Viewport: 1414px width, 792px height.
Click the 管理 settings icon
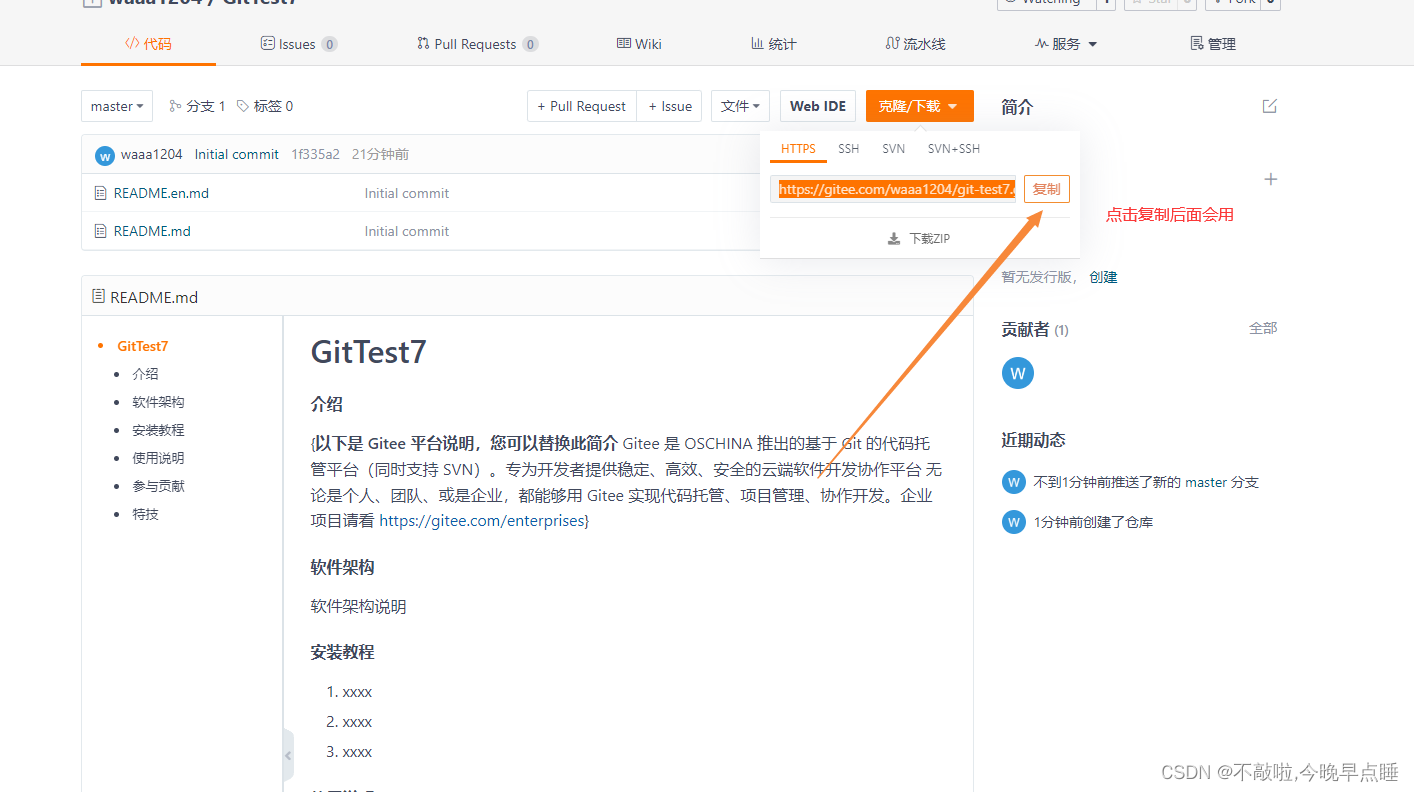click(x=1197, y=44)
